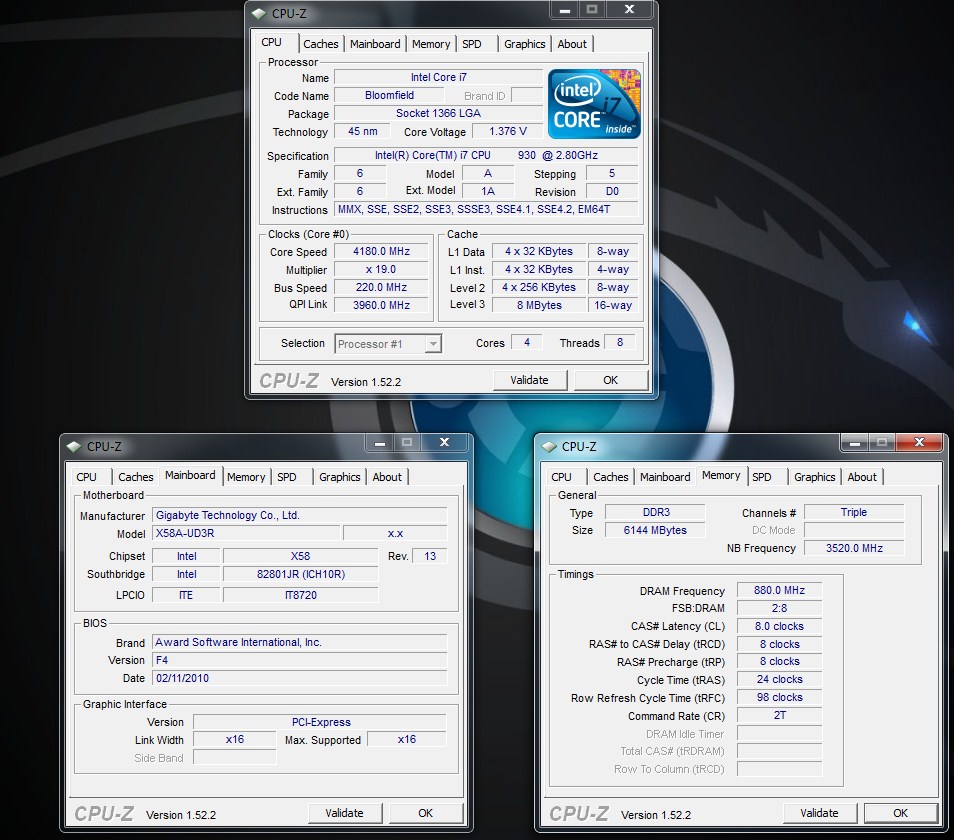954x840 pixels.
Task: Select the active Mainboard tab in Mainboard window
Action: click(x=190, y=475)
